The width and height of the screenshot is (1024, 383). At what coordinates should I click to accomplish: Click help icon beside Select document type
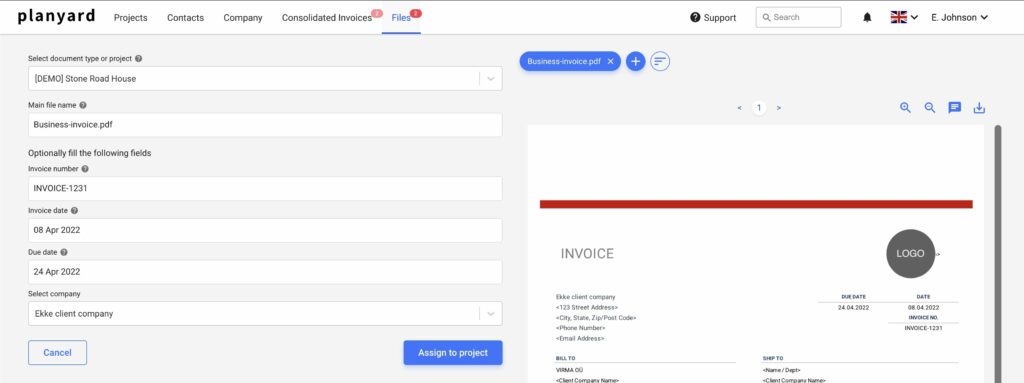(x=138, y=58)
